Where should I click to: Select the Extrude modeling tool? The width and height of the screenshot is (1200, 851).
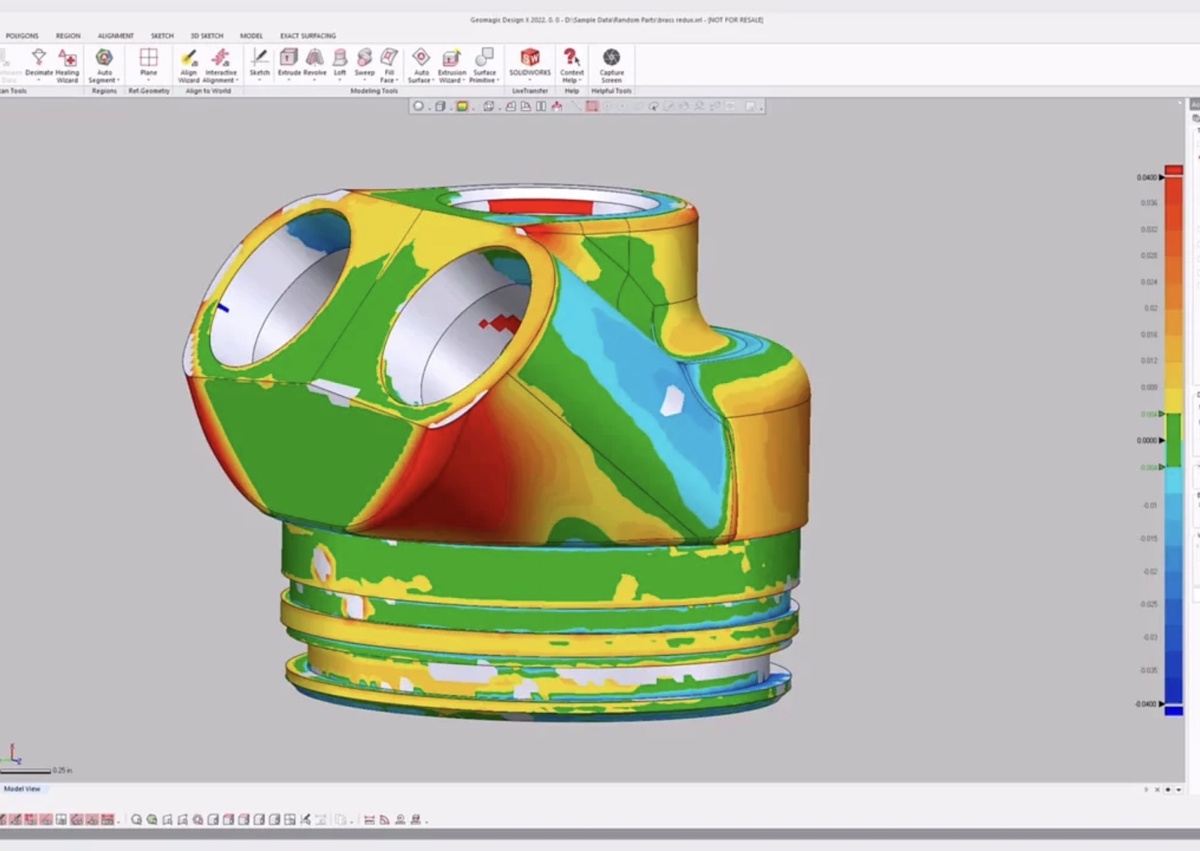pyautogui.click(x=289, y=63)
